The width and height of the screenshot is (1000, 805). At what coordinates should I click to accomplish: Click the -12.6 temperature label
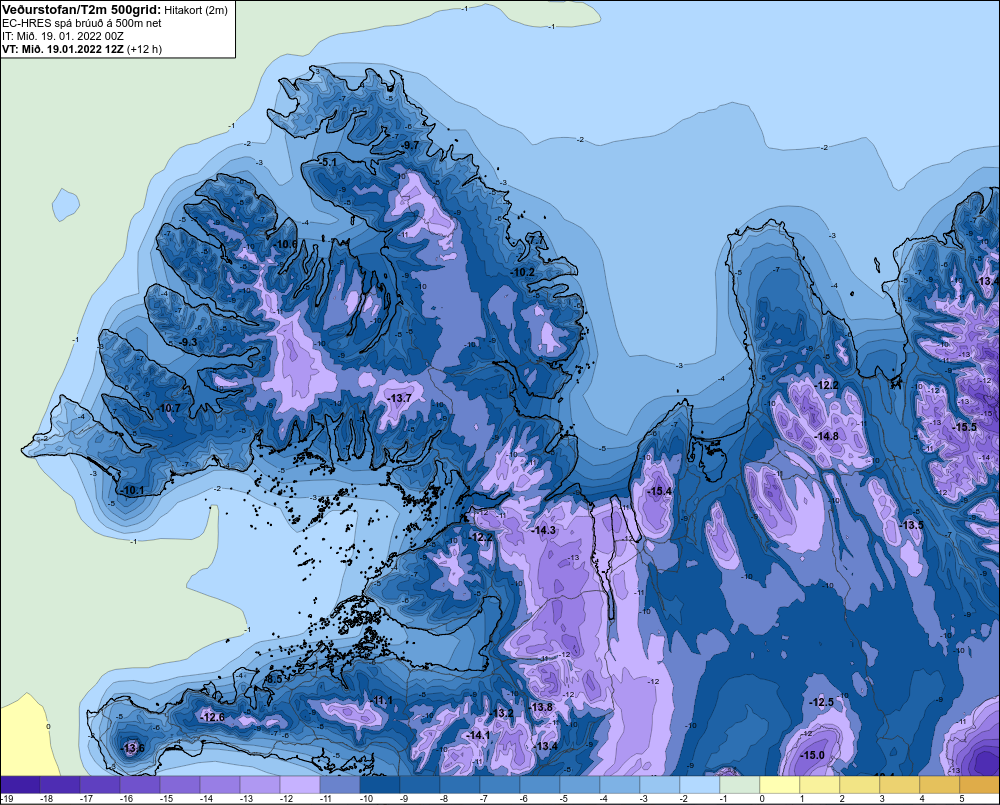[x=212, y=717]
